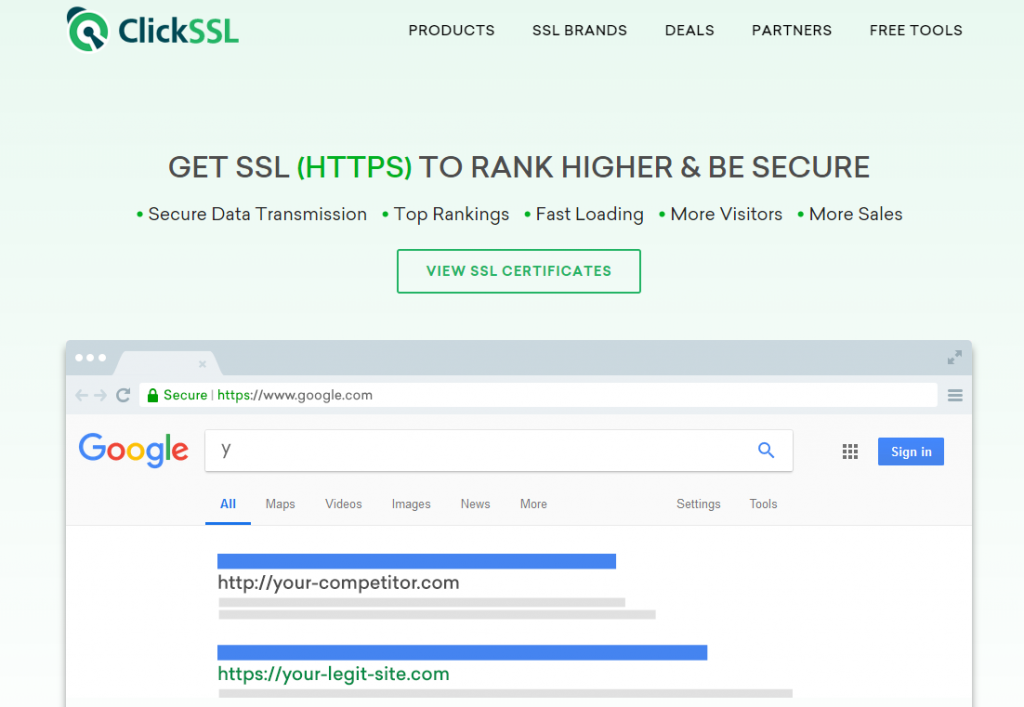1024x707 pixels.
Task: Switch to the Images search tab
Action: [411, 504]
